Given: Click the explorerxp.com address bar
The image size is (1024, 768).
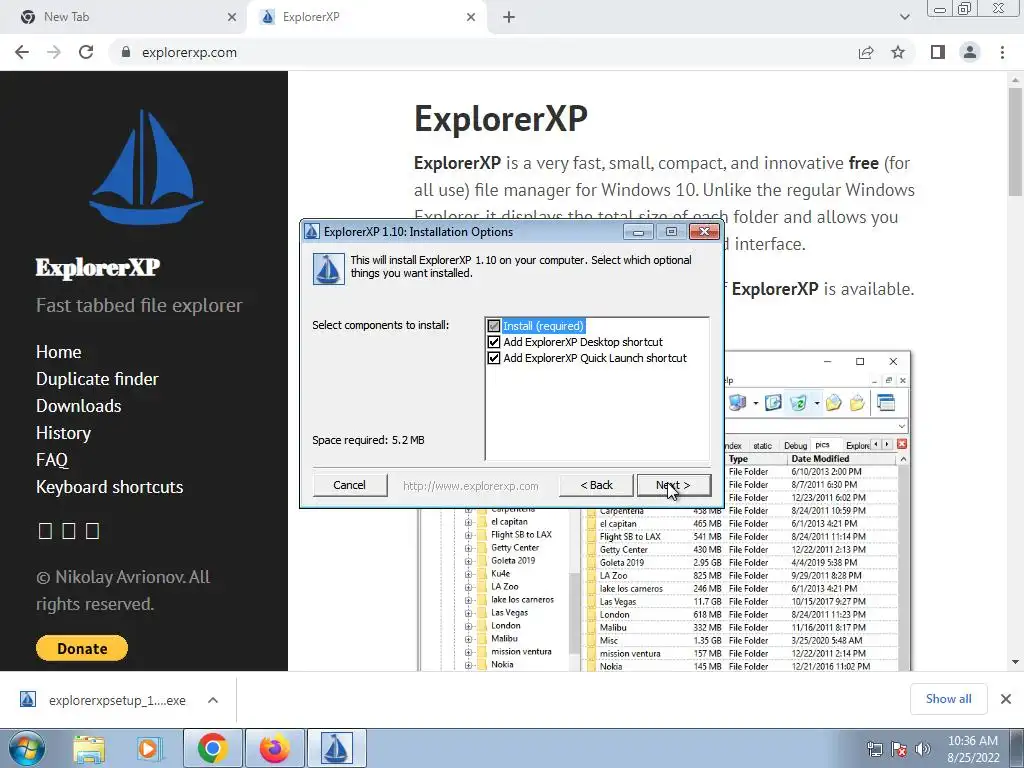Looking at the screenshot, I should (483, 52).
